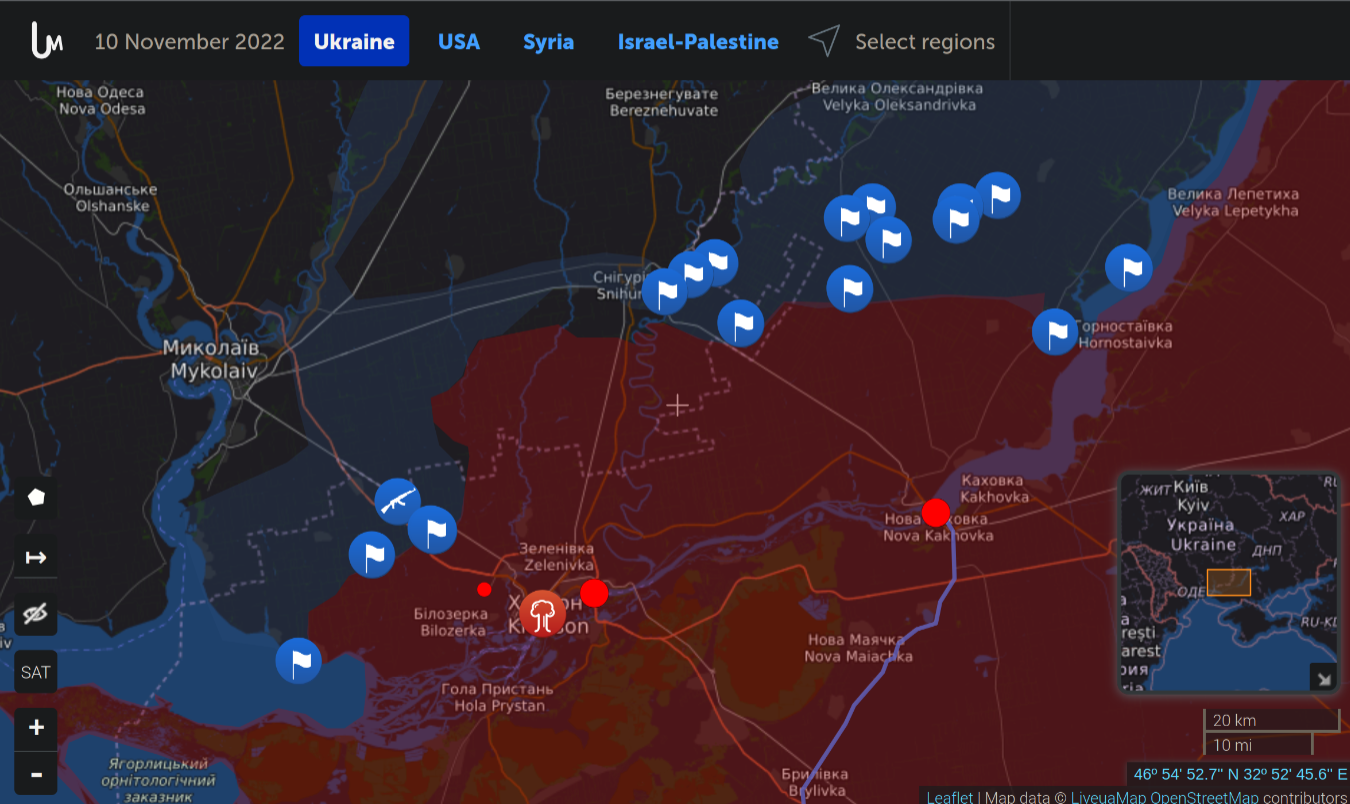Image resolution: width=1350 pixels, height=804 pixels.
Task: Click the explosion marker on Kherson
Action: pos(543,612)
